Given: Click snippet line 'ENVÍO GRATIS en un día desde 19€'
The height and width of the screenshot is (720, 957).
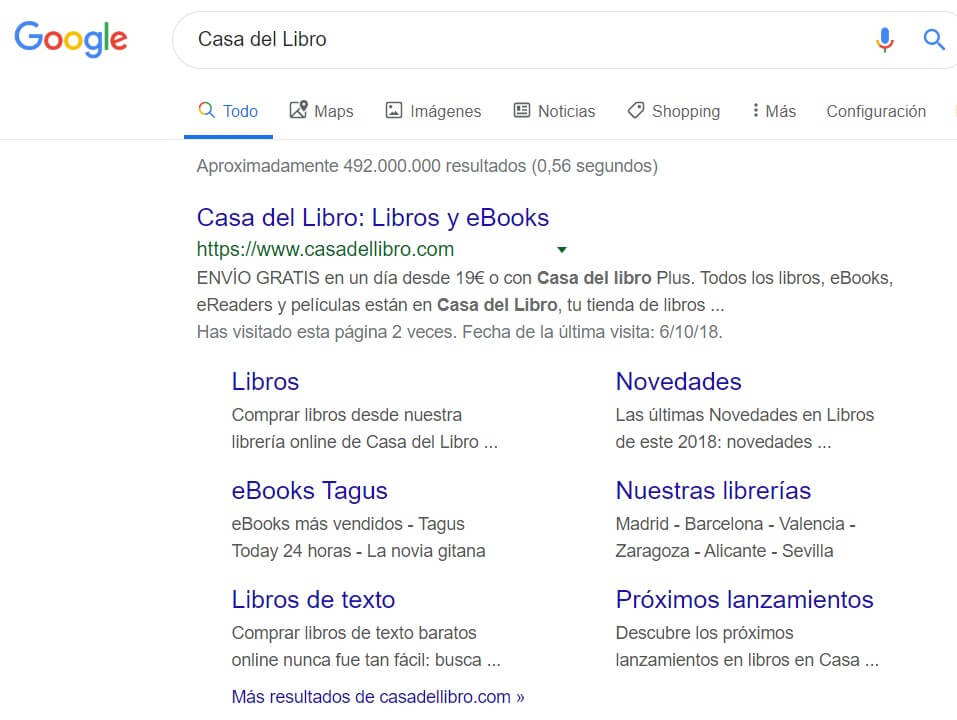Looking at the screenshot, I should point(341,278).
